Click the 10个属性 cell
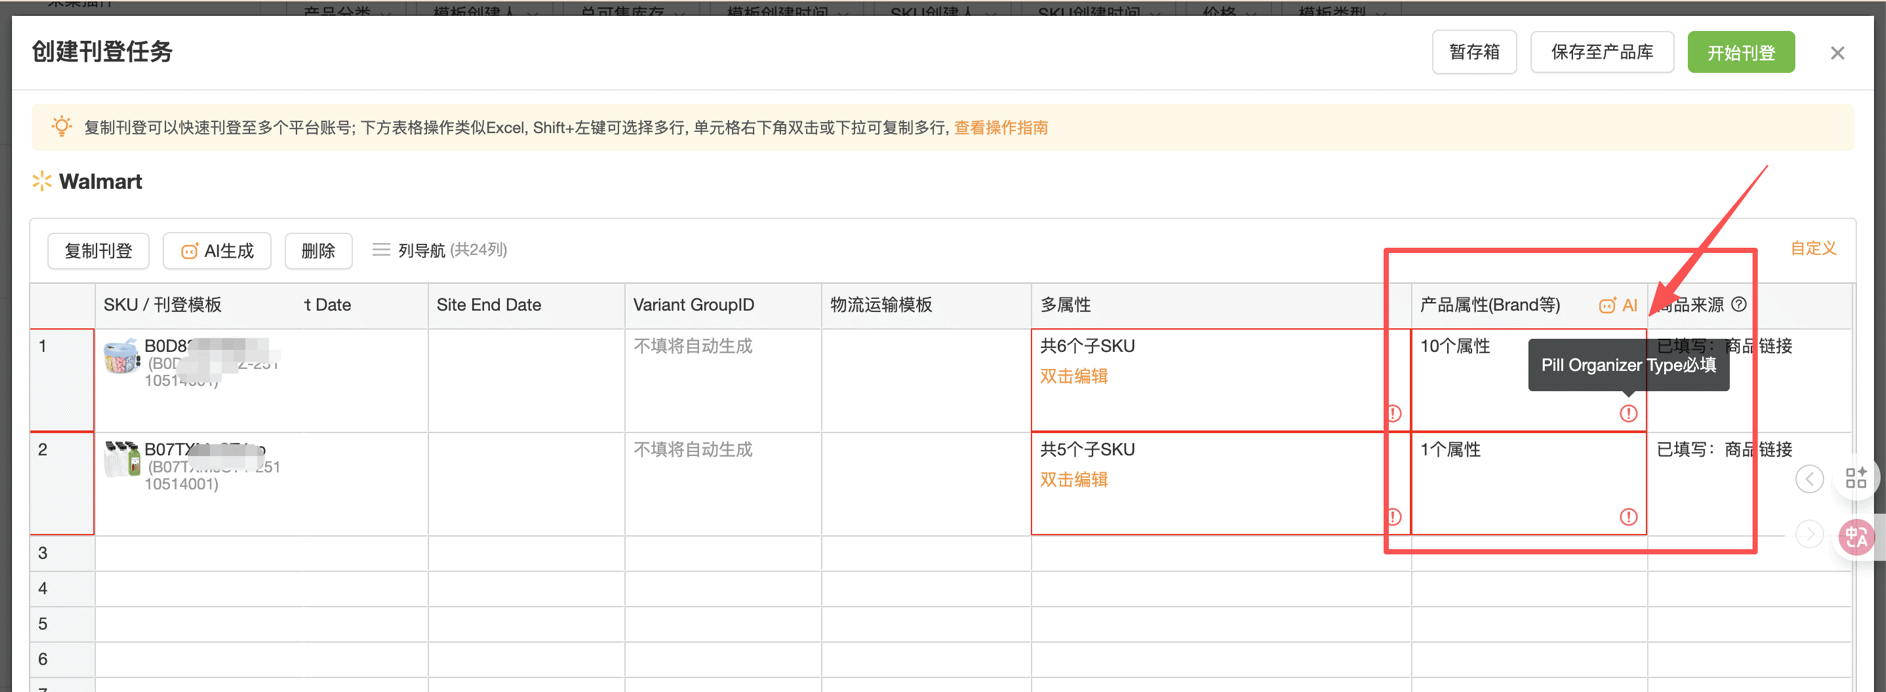This screenshot has width=1886, height=692. [x=1529, y=380]
